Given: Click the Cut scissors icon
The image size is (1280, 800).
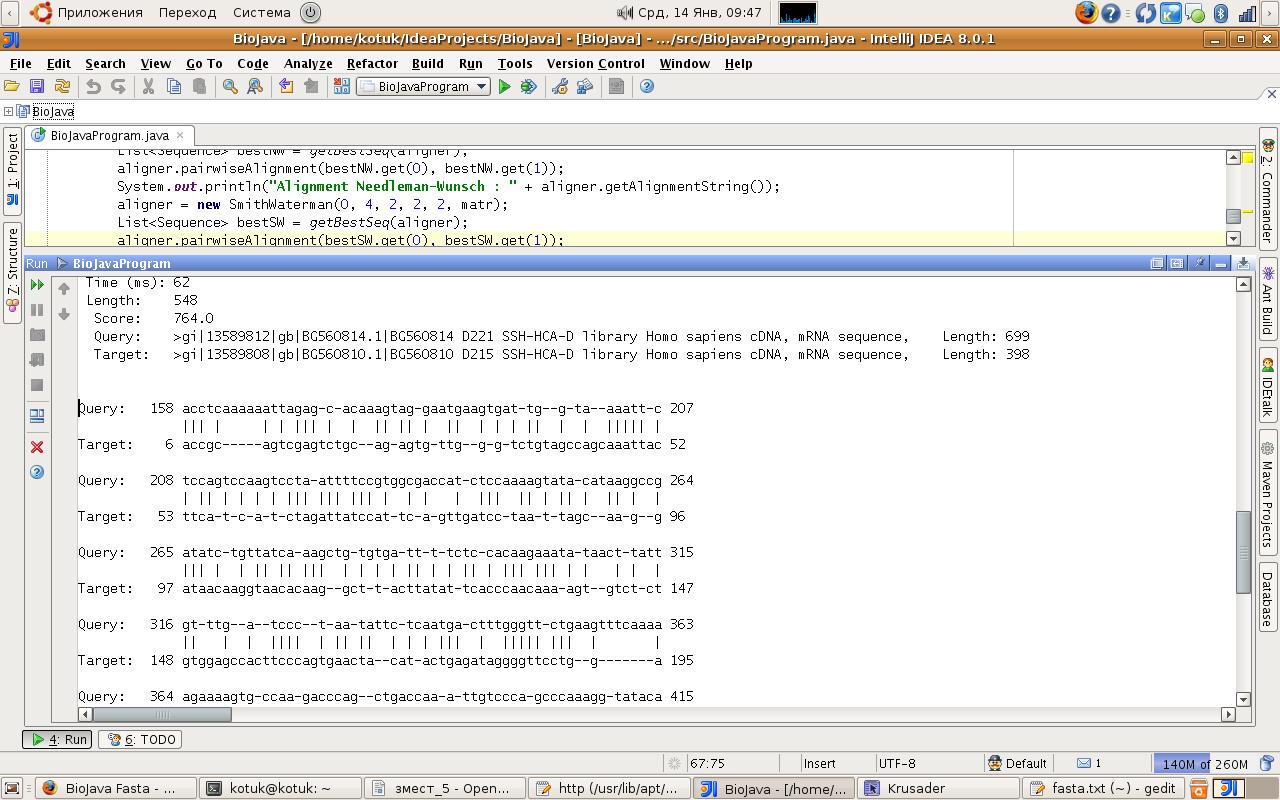Looking at the screenshot, I should (148, 87).
